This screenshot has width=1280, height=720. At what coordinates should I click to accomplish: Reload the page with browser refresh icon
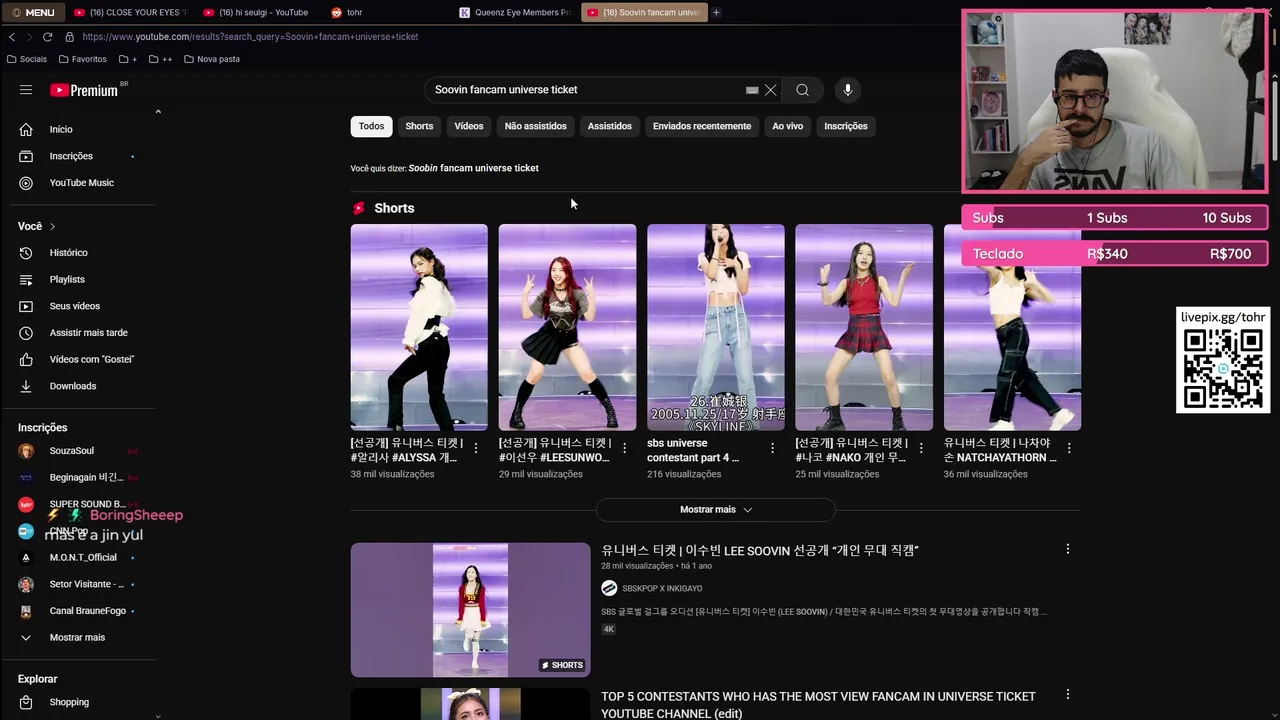tap(47, 37)
